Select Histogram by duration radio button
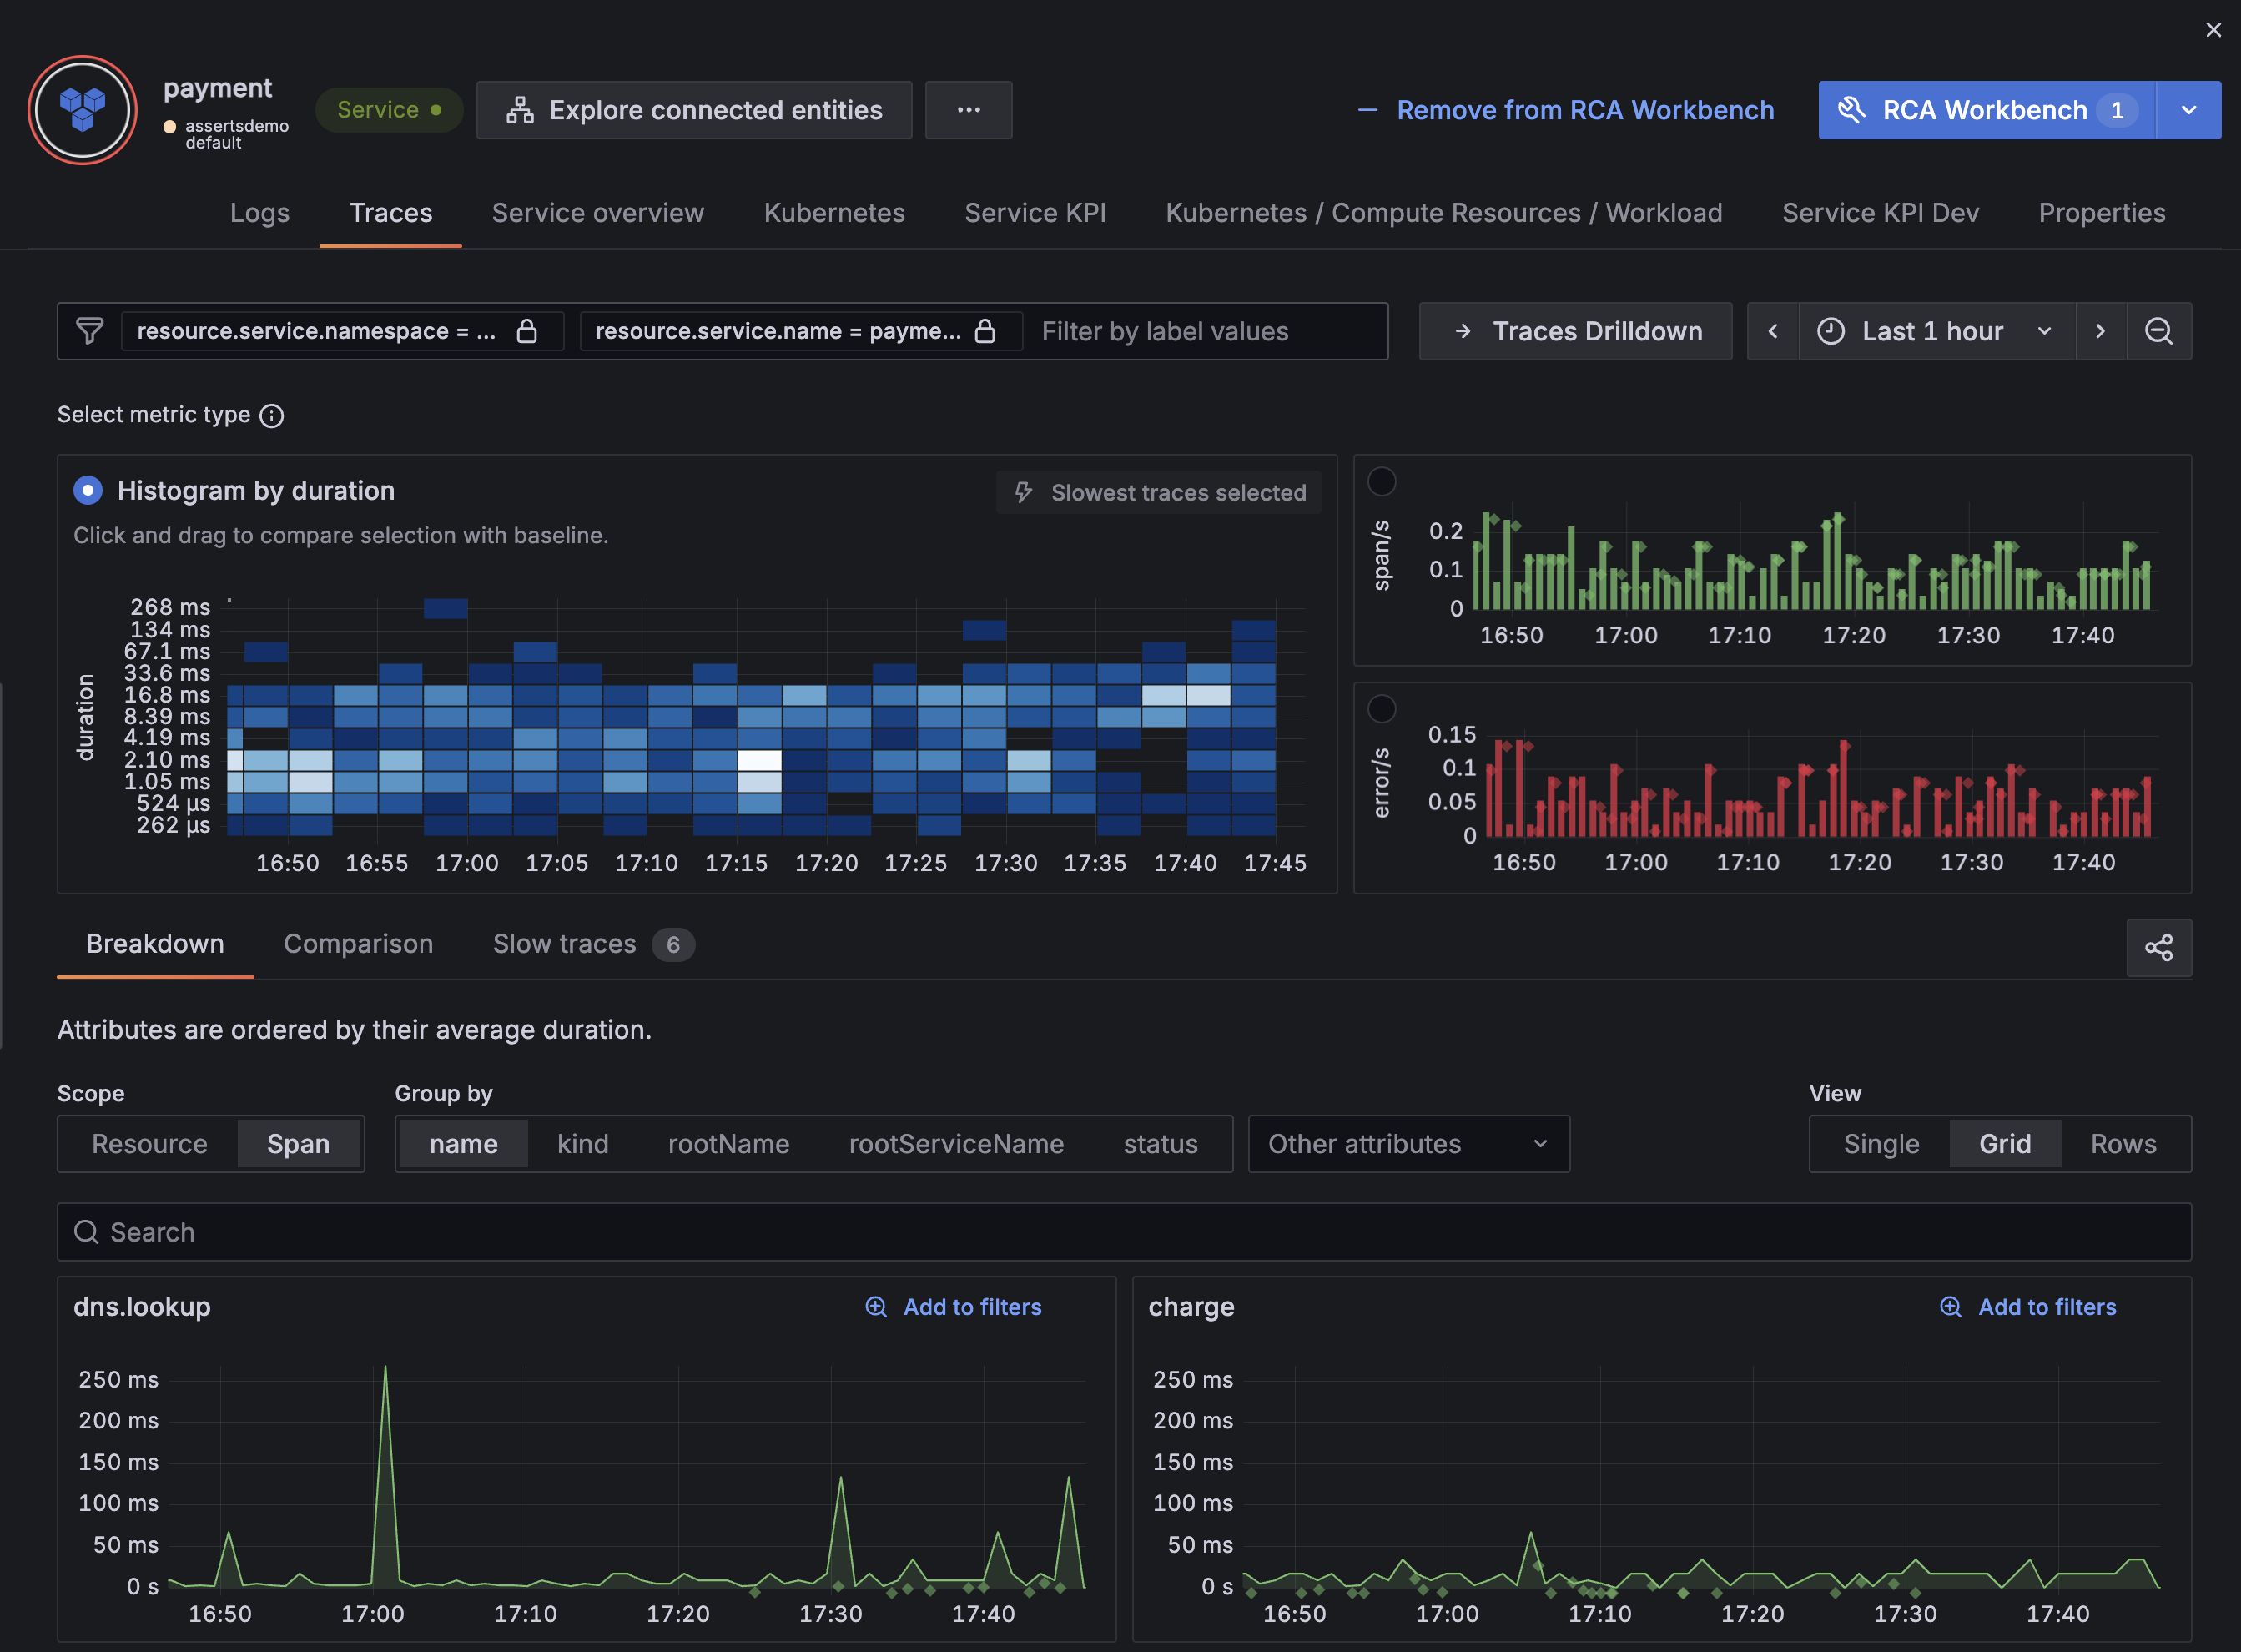 tap(88, 490)
